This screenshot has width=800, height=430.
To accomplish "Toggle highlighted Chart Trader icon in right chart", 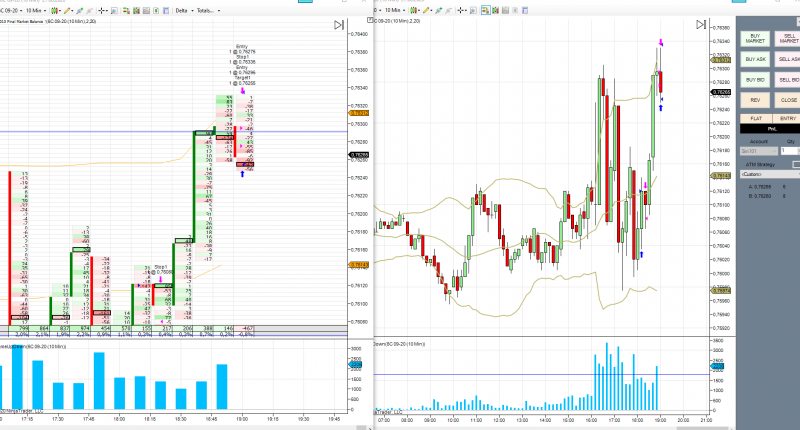I will (x=486, y=10).
